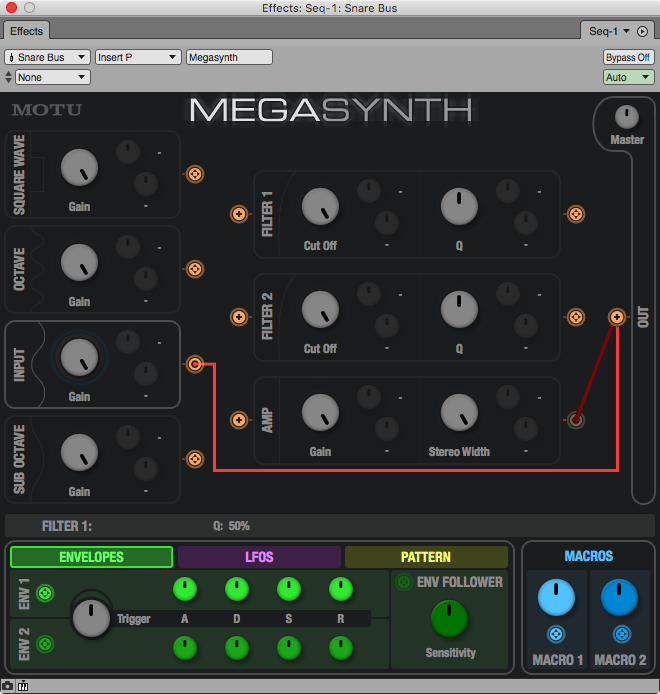
Task: Click the Master volume knob
Action: pyautogui.click(x=627, y=117)
